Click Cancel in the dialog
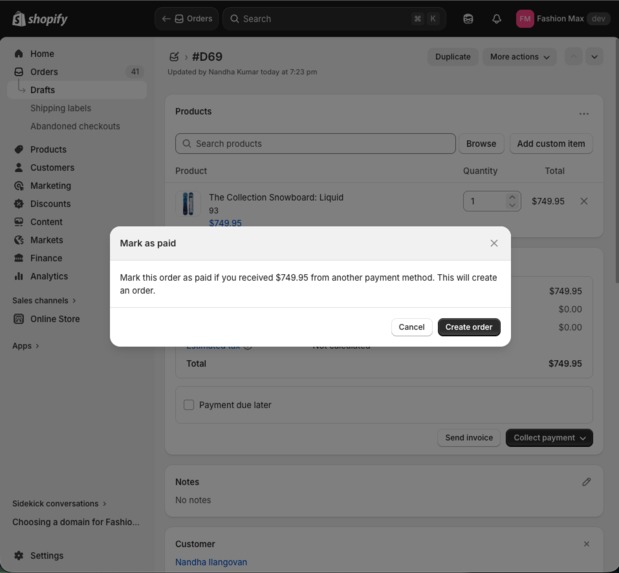 (411, 327)
